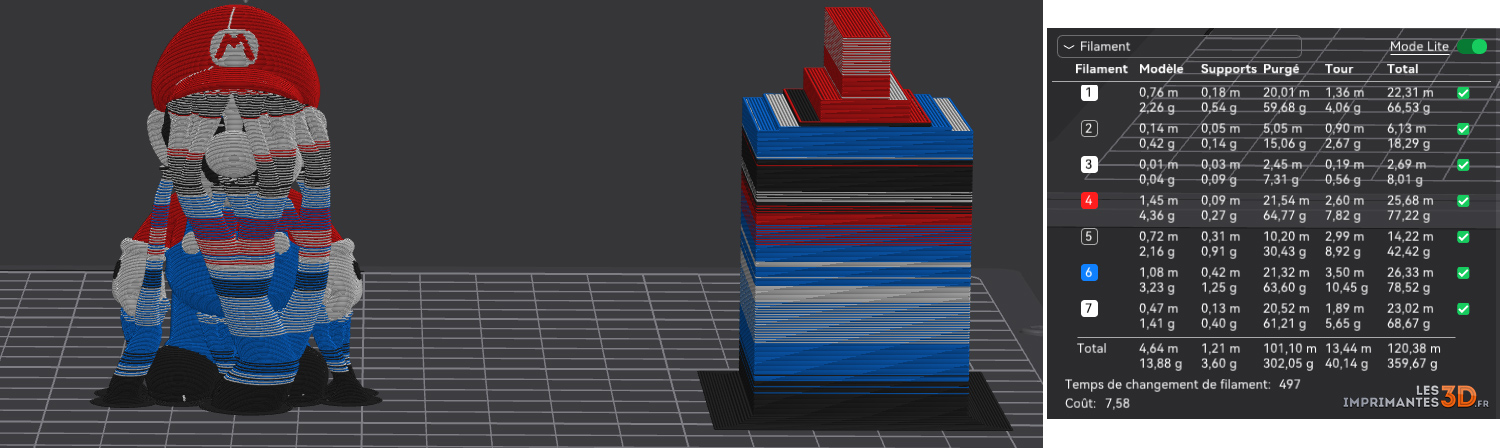The width and height of the screenshot is (1500, 448).
Task: Click the 66,53 g total weight
Action: click(1410, 107)
